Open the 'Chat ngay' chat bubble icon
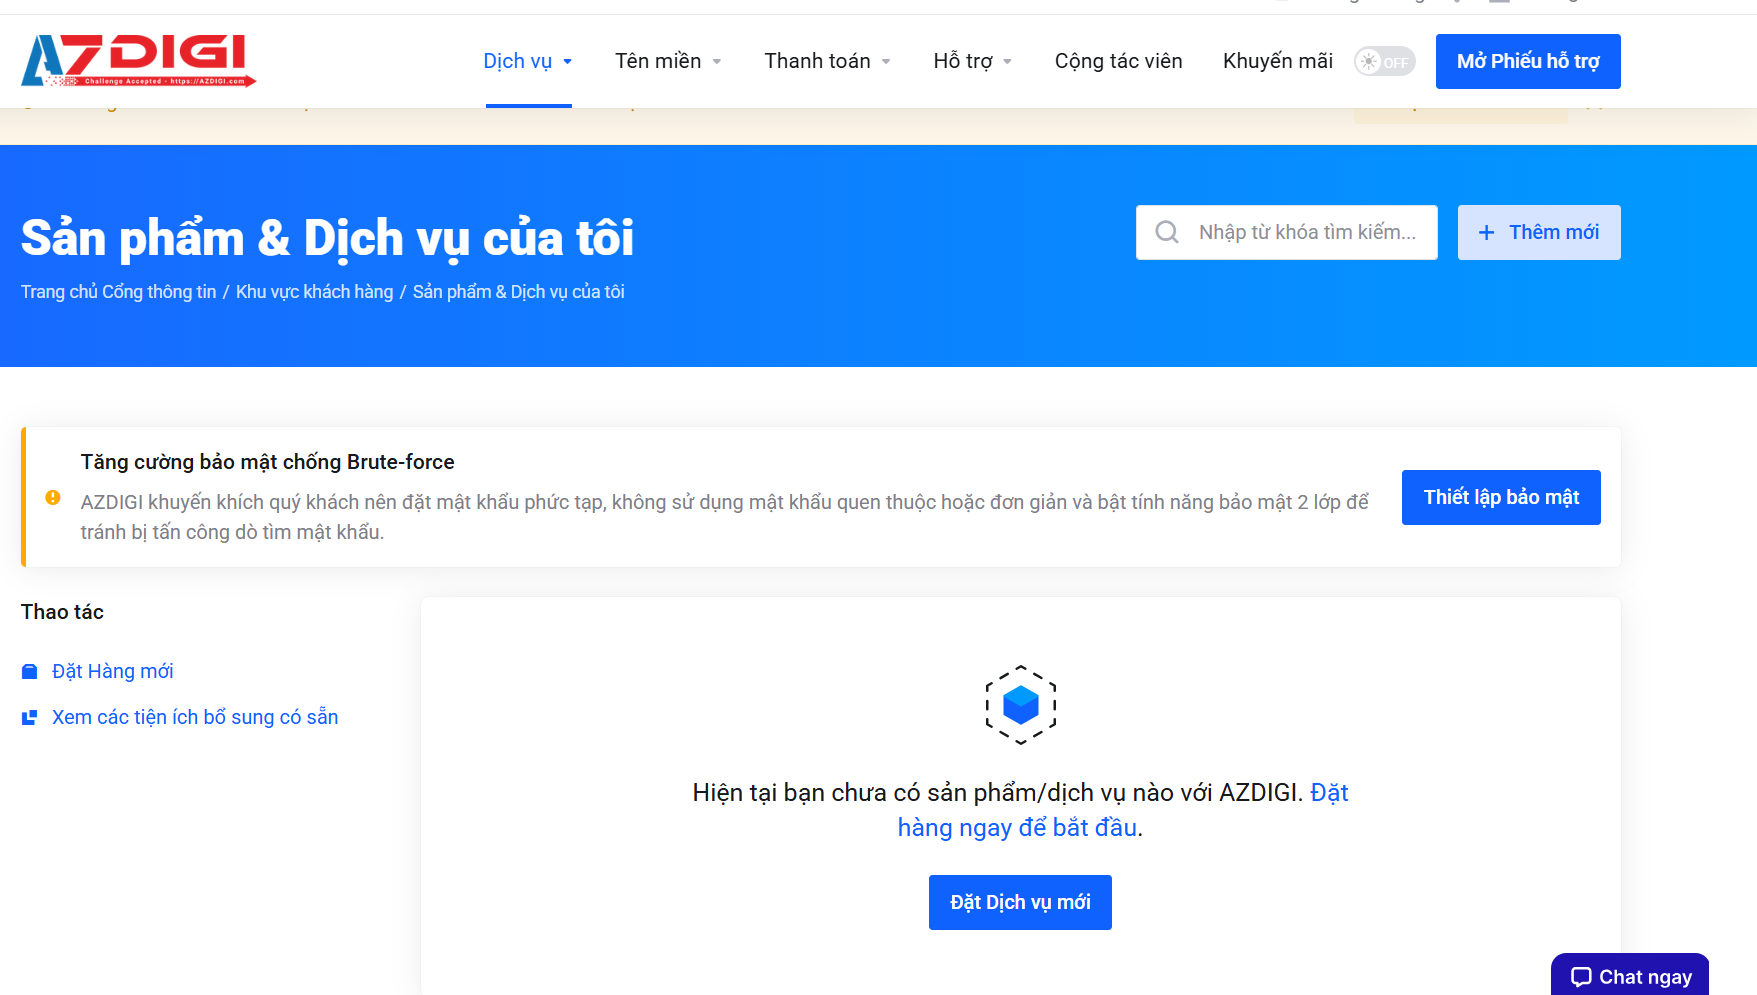The width and height of the screenshot is (1757, 995). click(1581, 977)
